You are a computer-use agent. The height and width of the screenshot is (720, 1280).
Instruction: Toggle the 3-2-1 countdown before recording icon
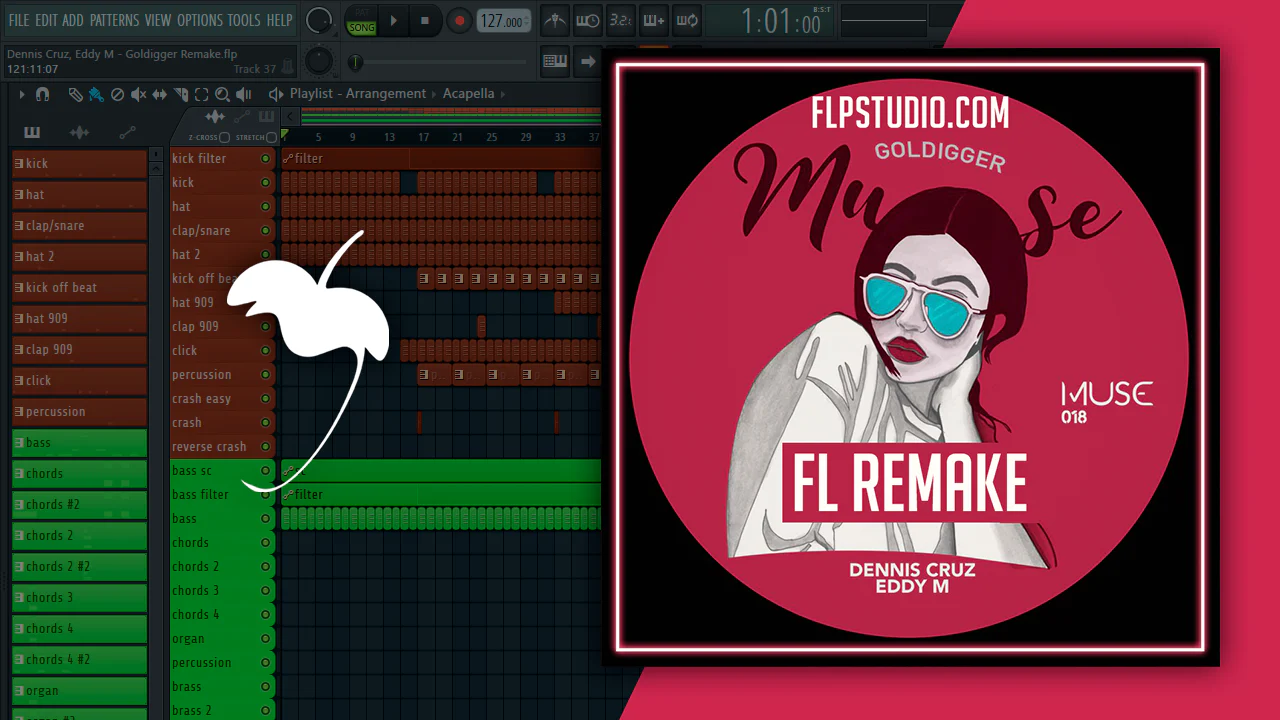tap(621, 20)
